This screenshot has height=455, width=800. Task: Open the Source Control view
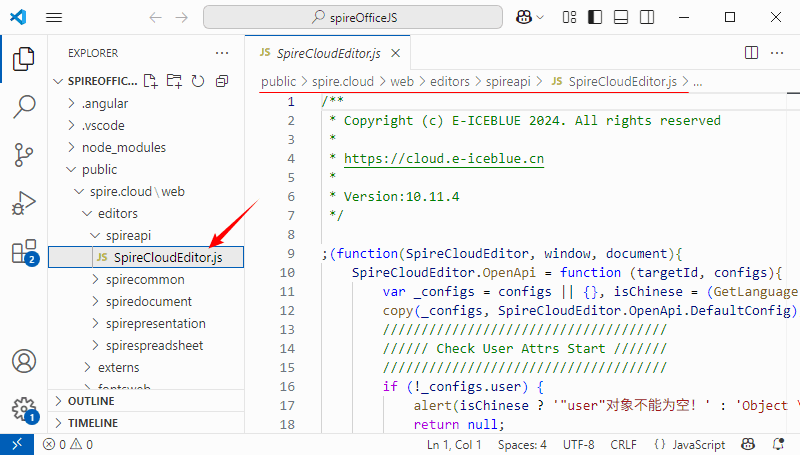coord(23,155)
